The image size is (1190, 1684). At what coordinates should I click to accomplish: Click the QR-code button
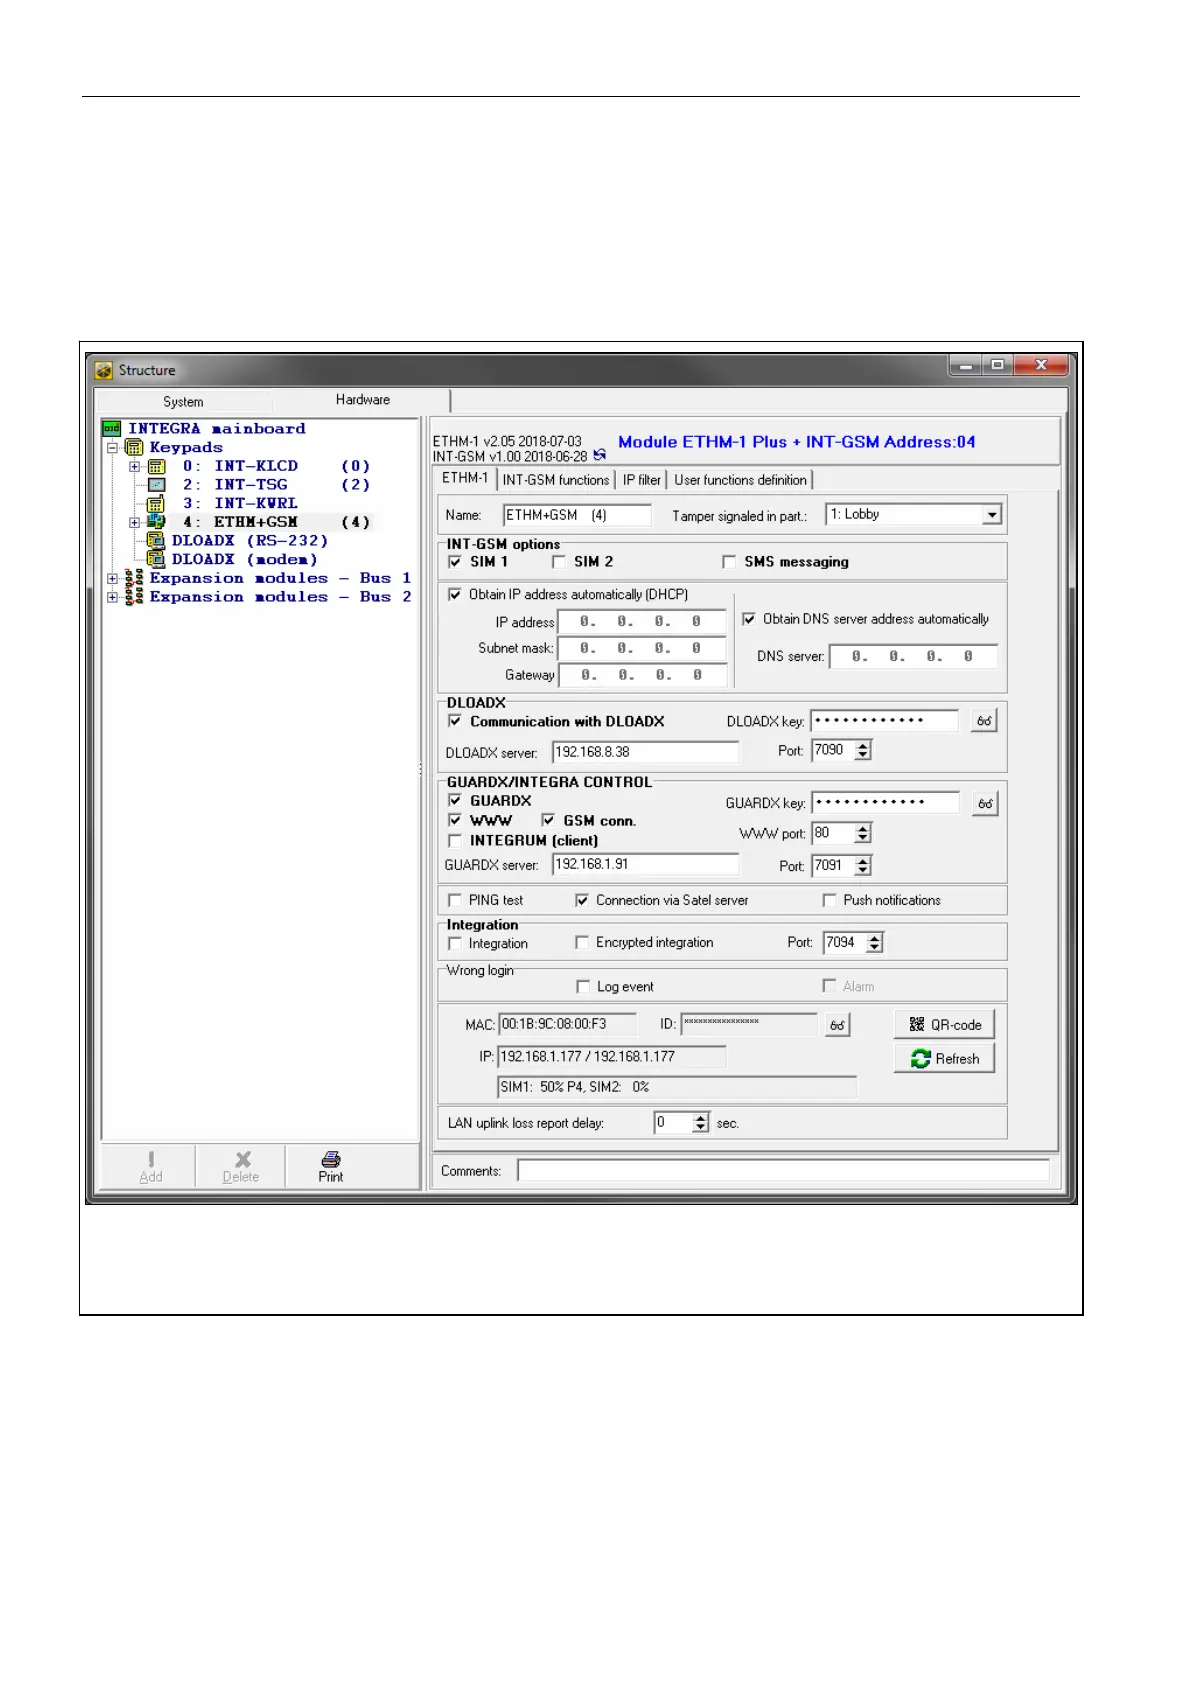(944, 1025)
